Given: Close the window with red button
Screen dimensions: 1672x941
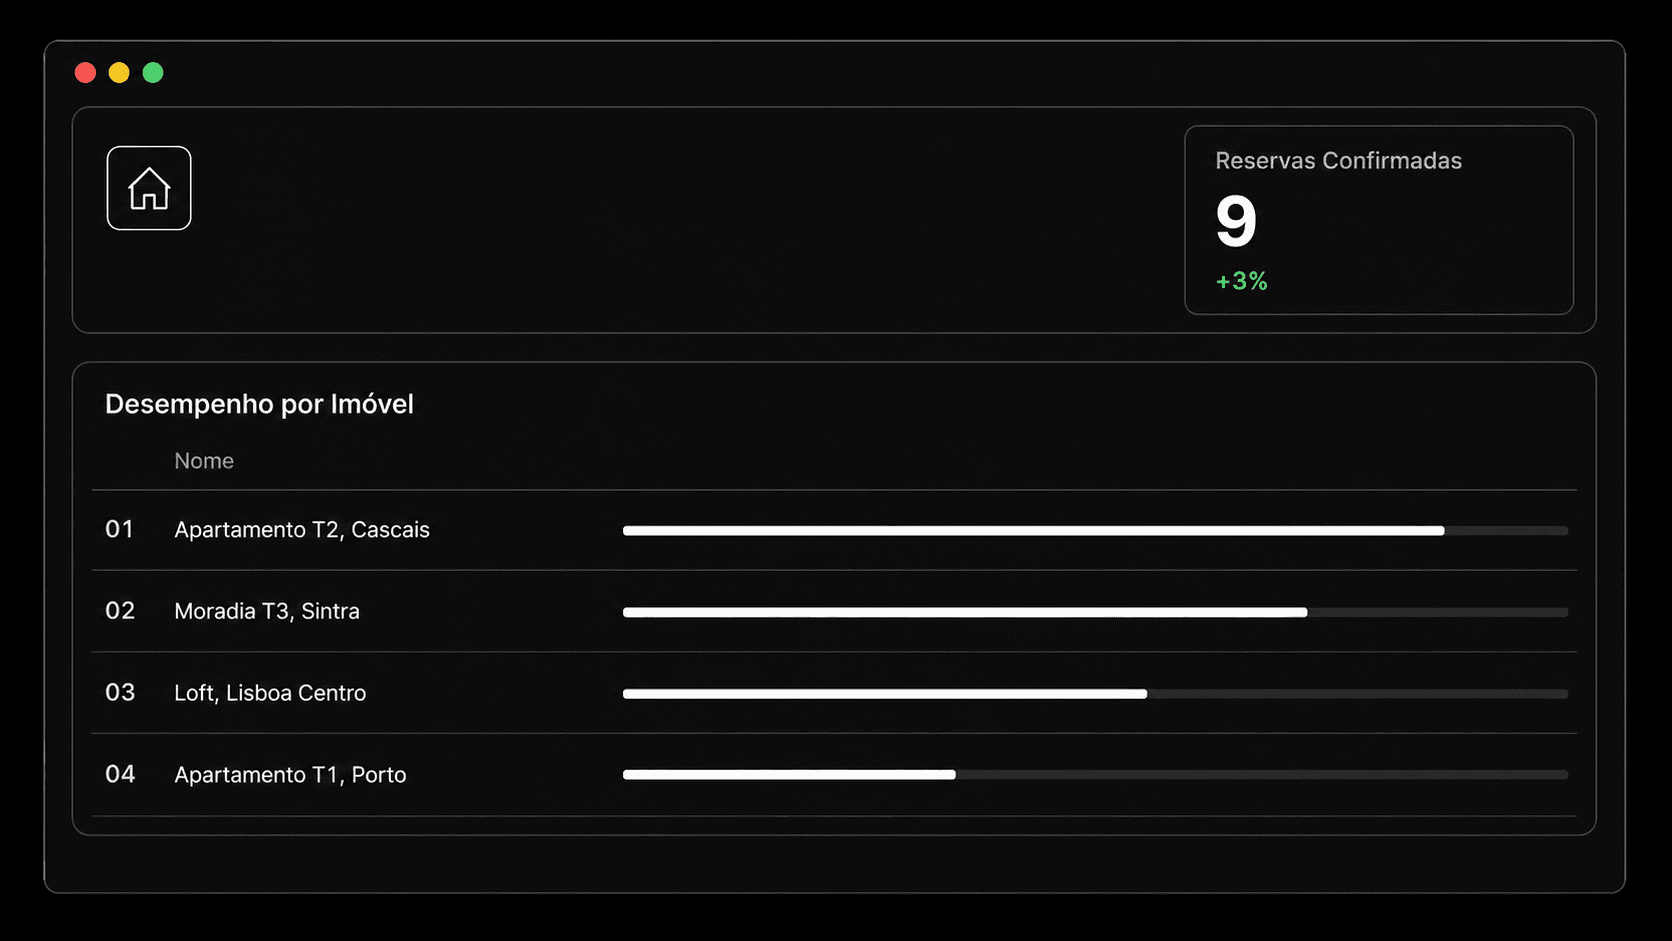Looking at the screenshot, I should [85, 73].
